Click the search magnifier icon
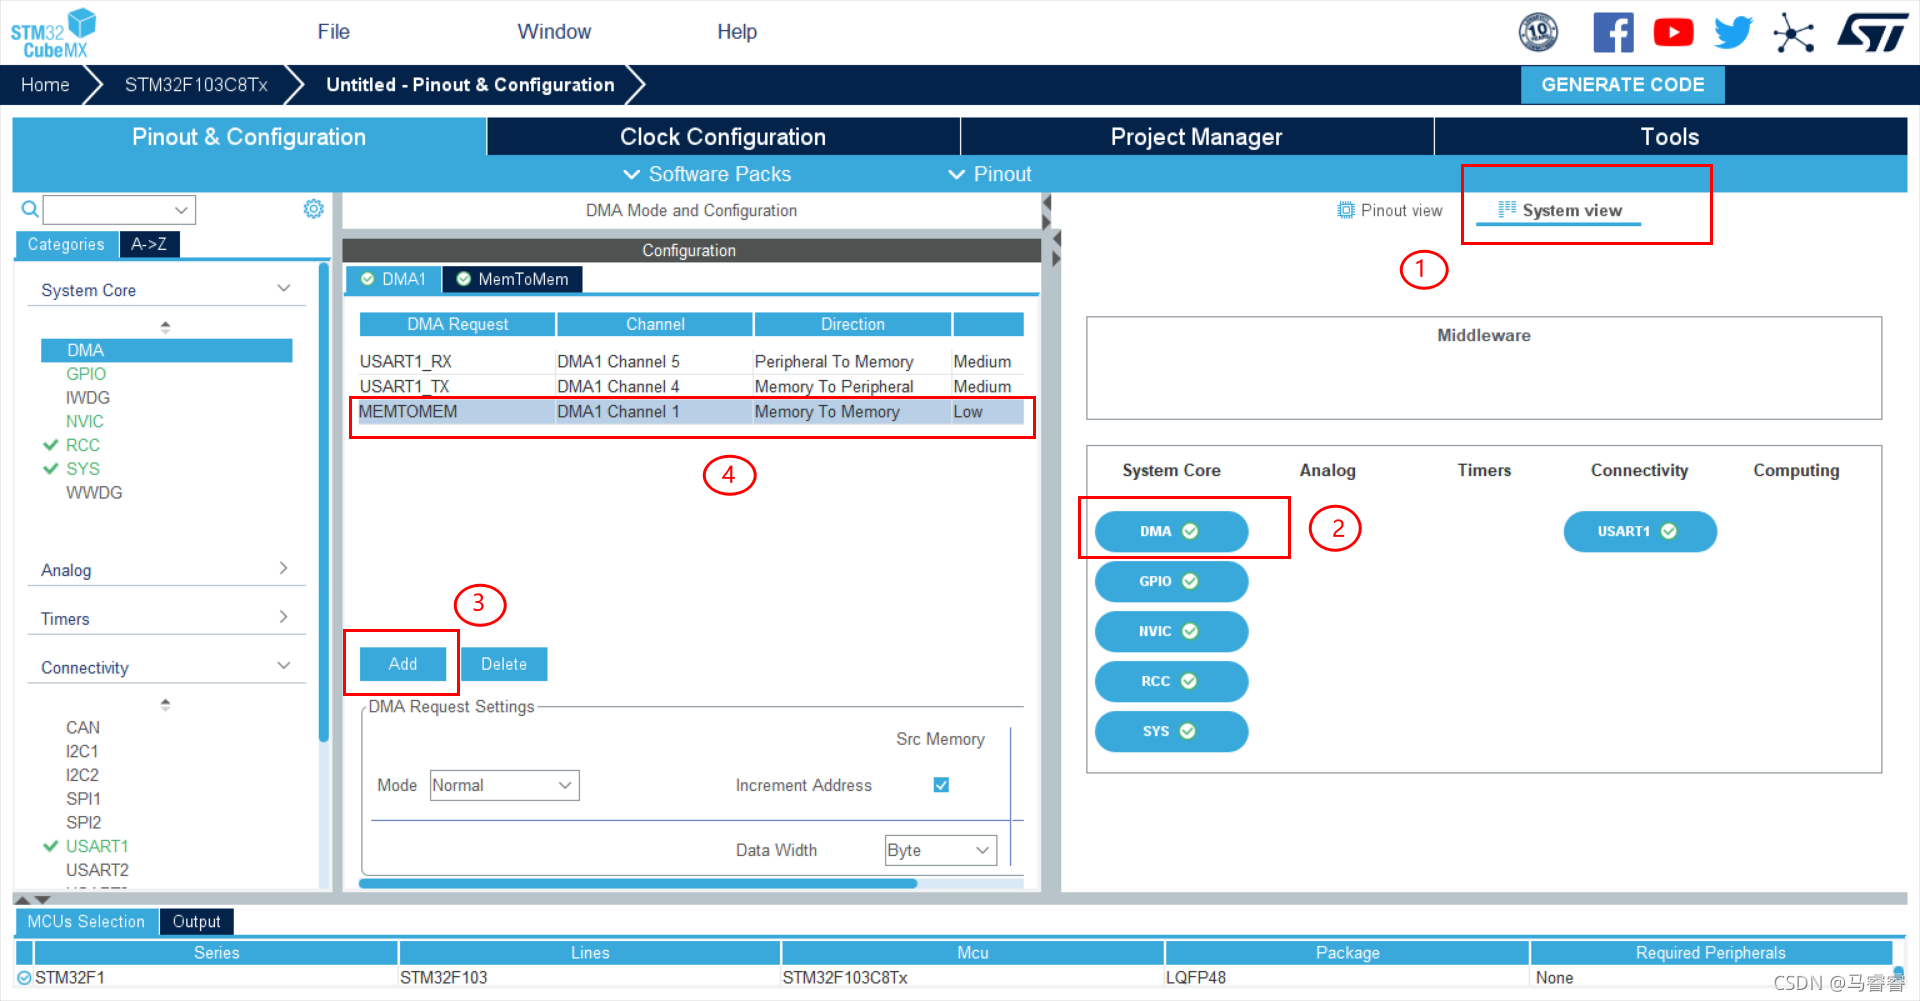The width and height of the screenshot is (1920, 1001). click(x=30, y=209)
